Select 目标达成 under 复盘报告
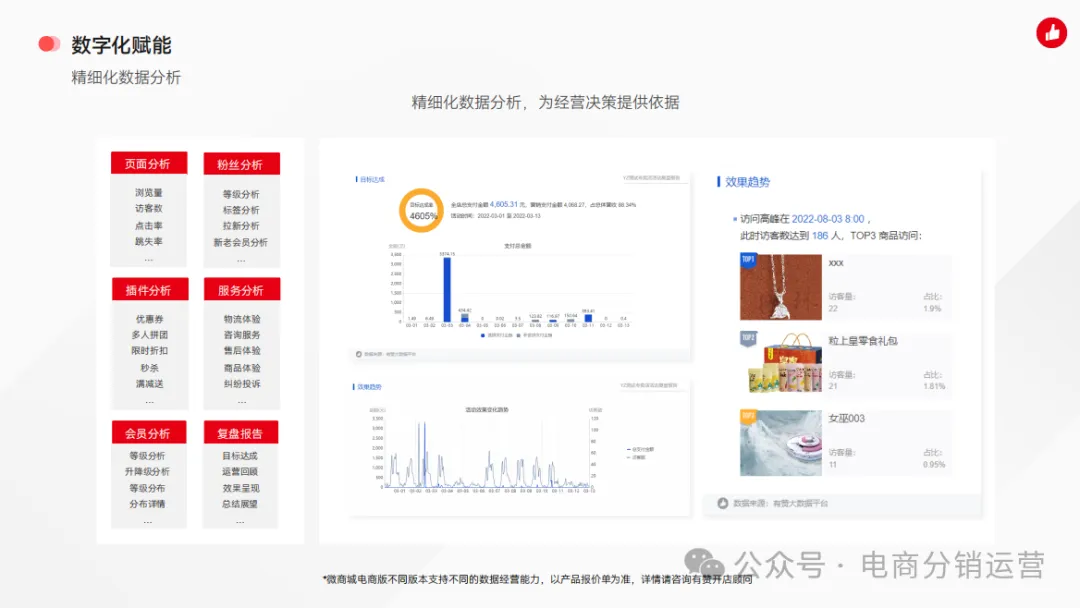Image resolution: width=1080 pixels, height=608 pixels. [240, 456]
